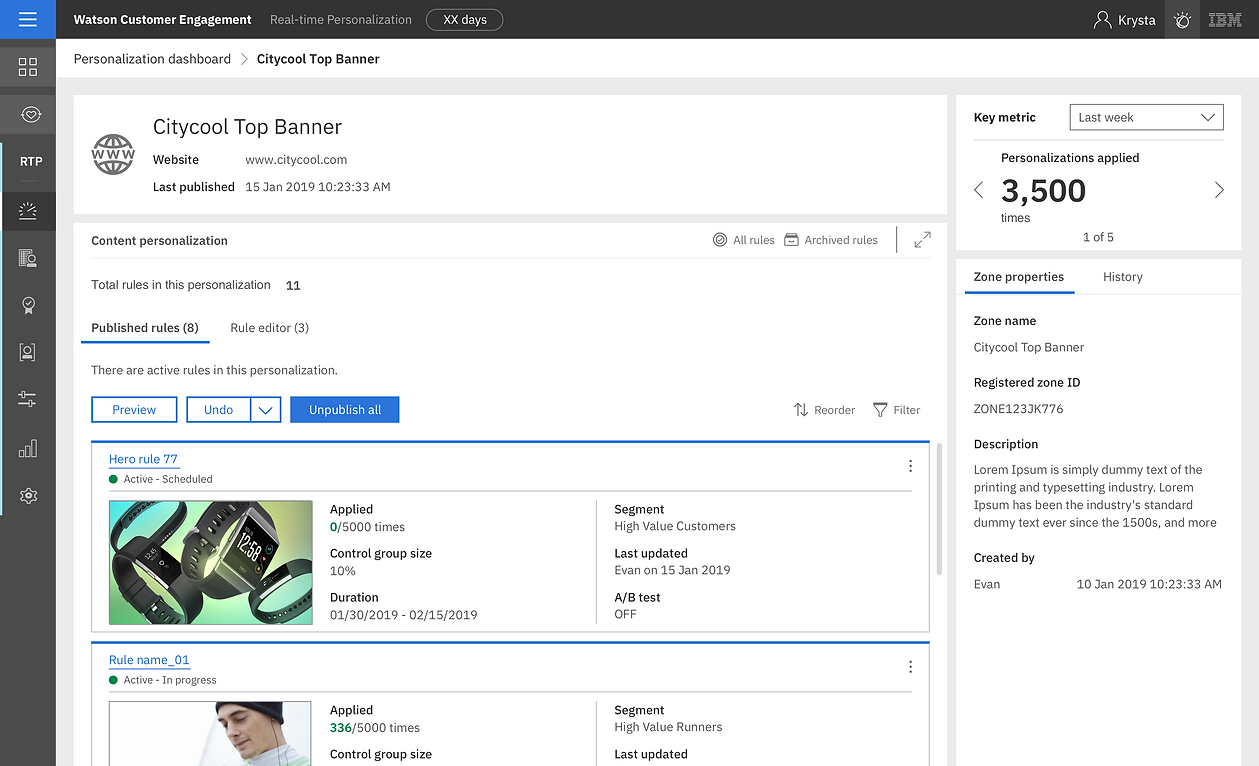
Task: Click the rules list vertical scrollbar
Action: tap(939, 510)
